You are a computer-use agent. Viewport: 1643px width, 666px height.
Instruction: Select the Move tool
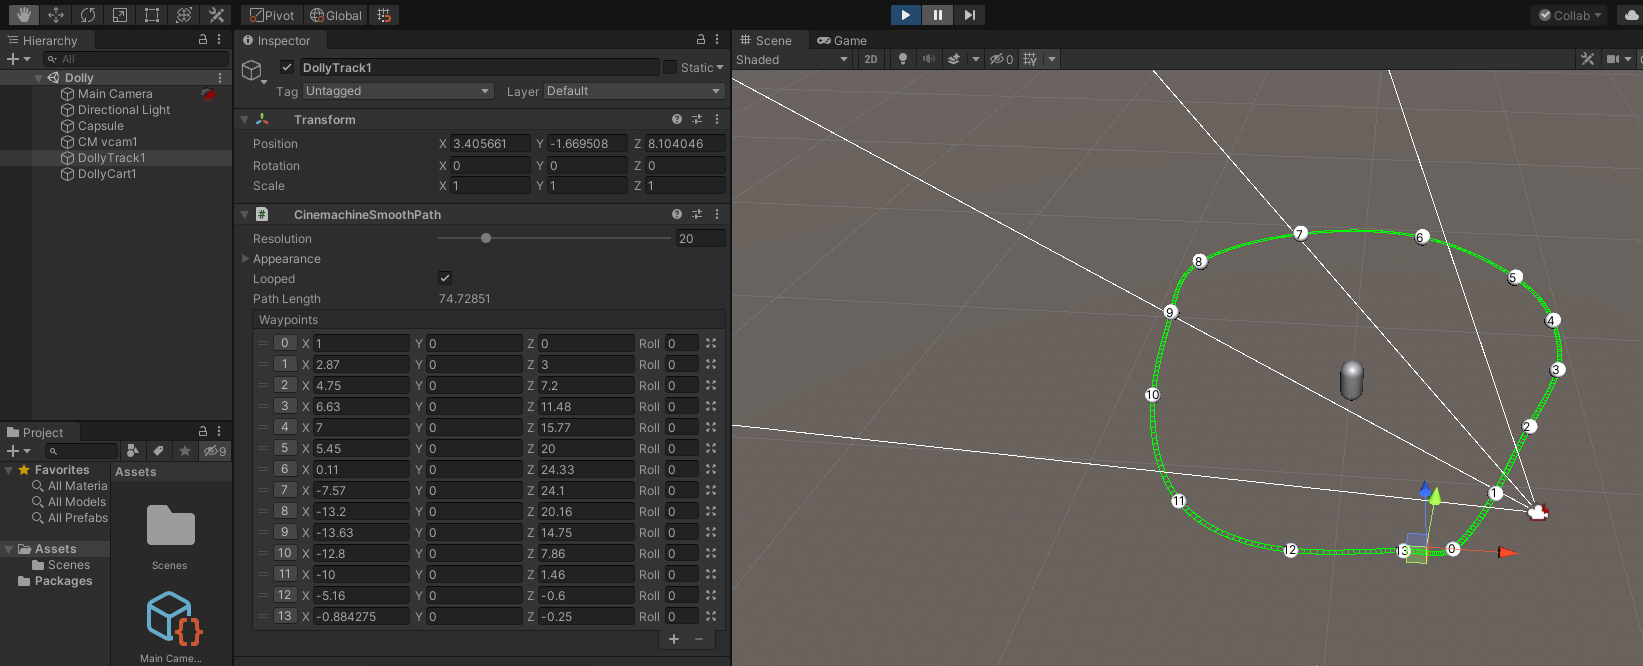coord(56,15)
